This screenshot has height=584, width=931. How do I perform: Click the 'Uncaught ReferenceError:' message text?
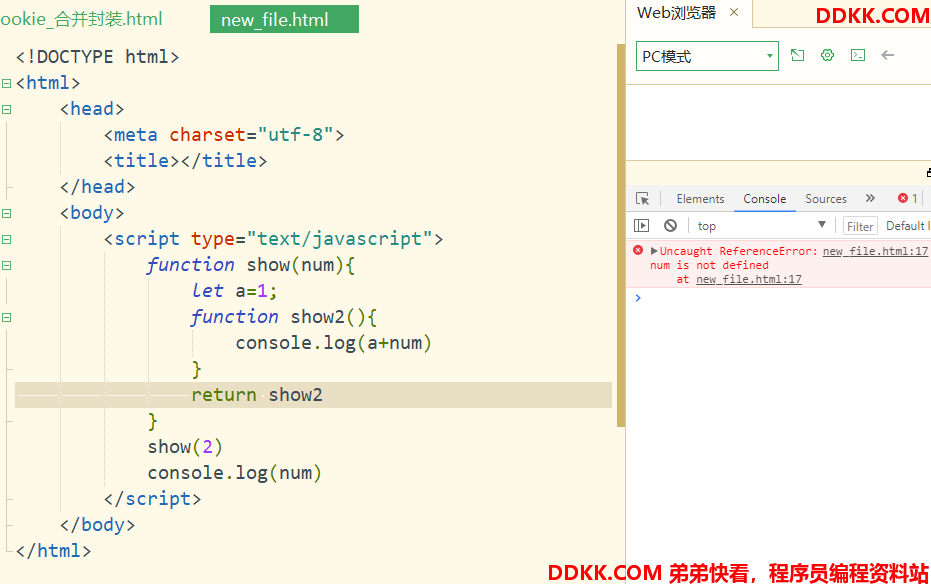739,251
